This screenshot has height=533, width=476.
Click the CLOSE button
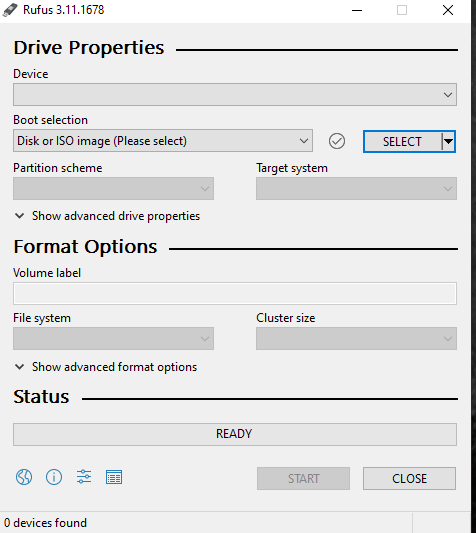click(x=409, y=479)
